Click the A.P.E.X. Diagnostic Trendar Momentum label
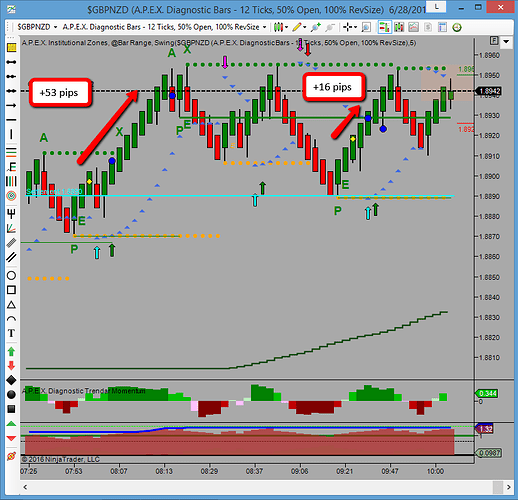The width and height of the screenshot is (518, 500). (84, 391)
